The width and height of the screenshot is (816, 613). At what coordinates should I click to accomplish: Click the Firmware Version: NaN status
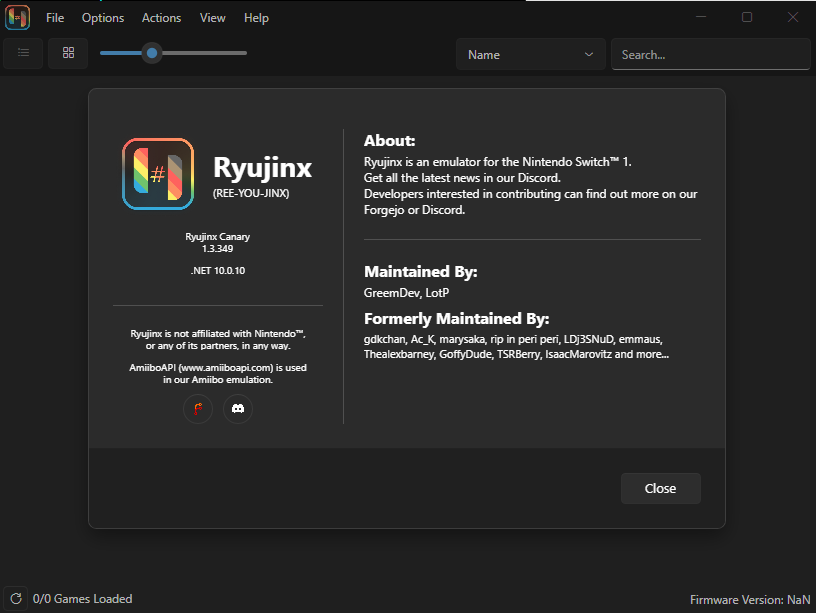click(750, 599)
